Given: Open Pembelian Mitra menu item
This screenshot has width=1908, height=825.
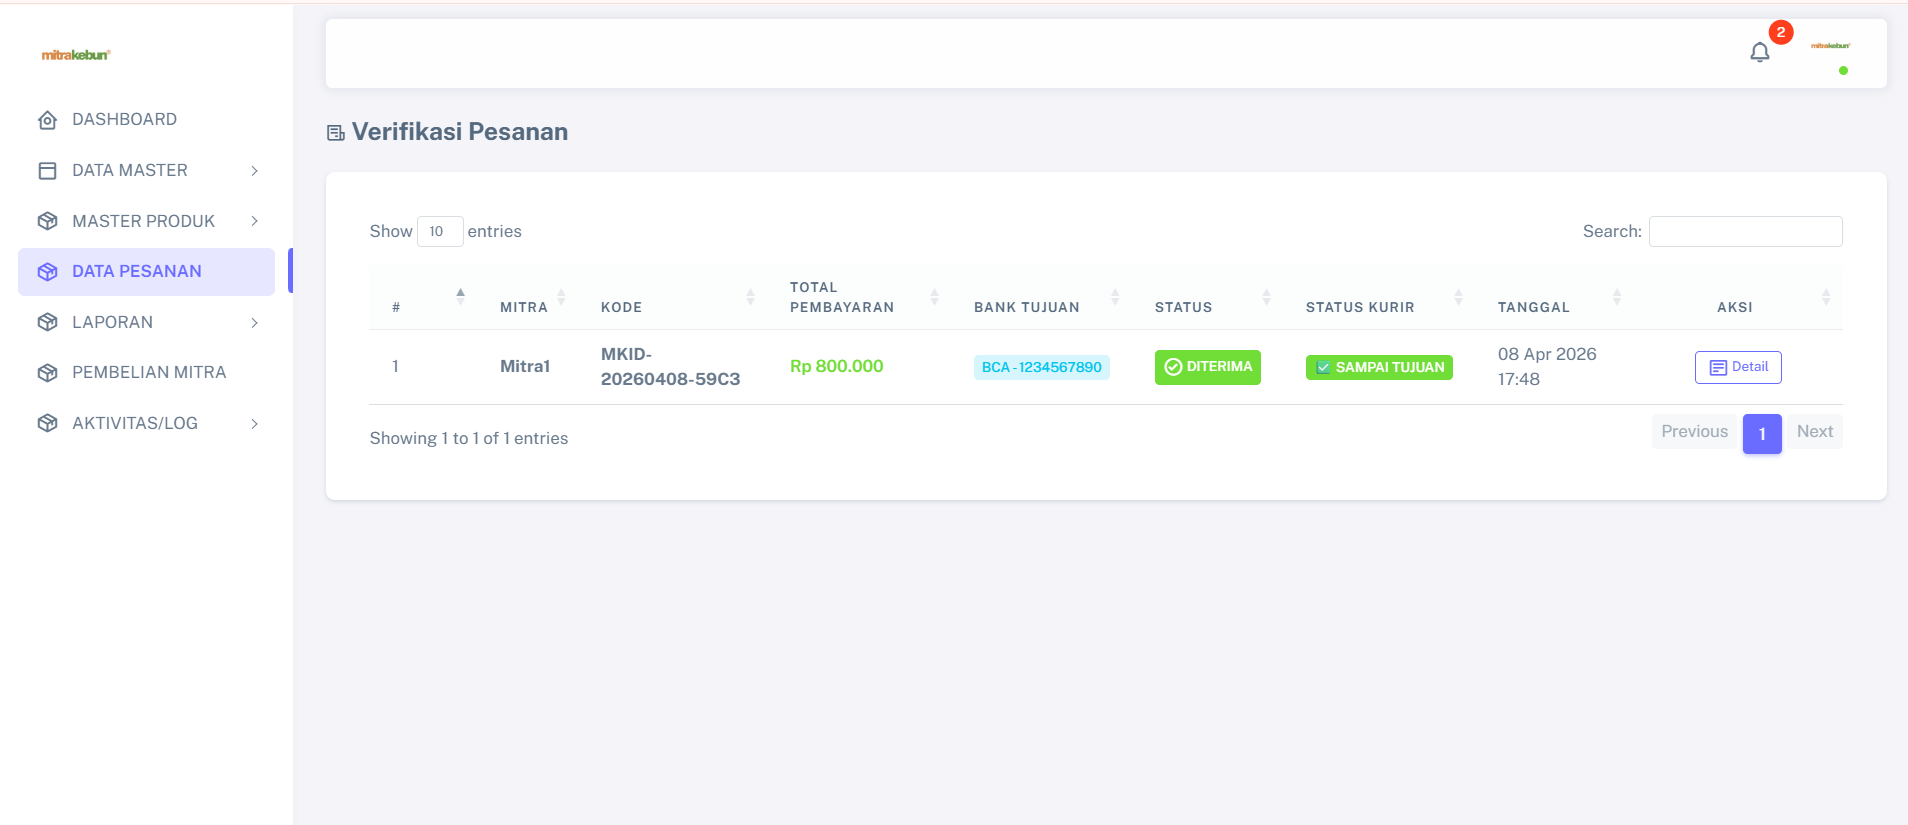Looking at the screenshot, I should pyautogui.click(x=146, y=373).
